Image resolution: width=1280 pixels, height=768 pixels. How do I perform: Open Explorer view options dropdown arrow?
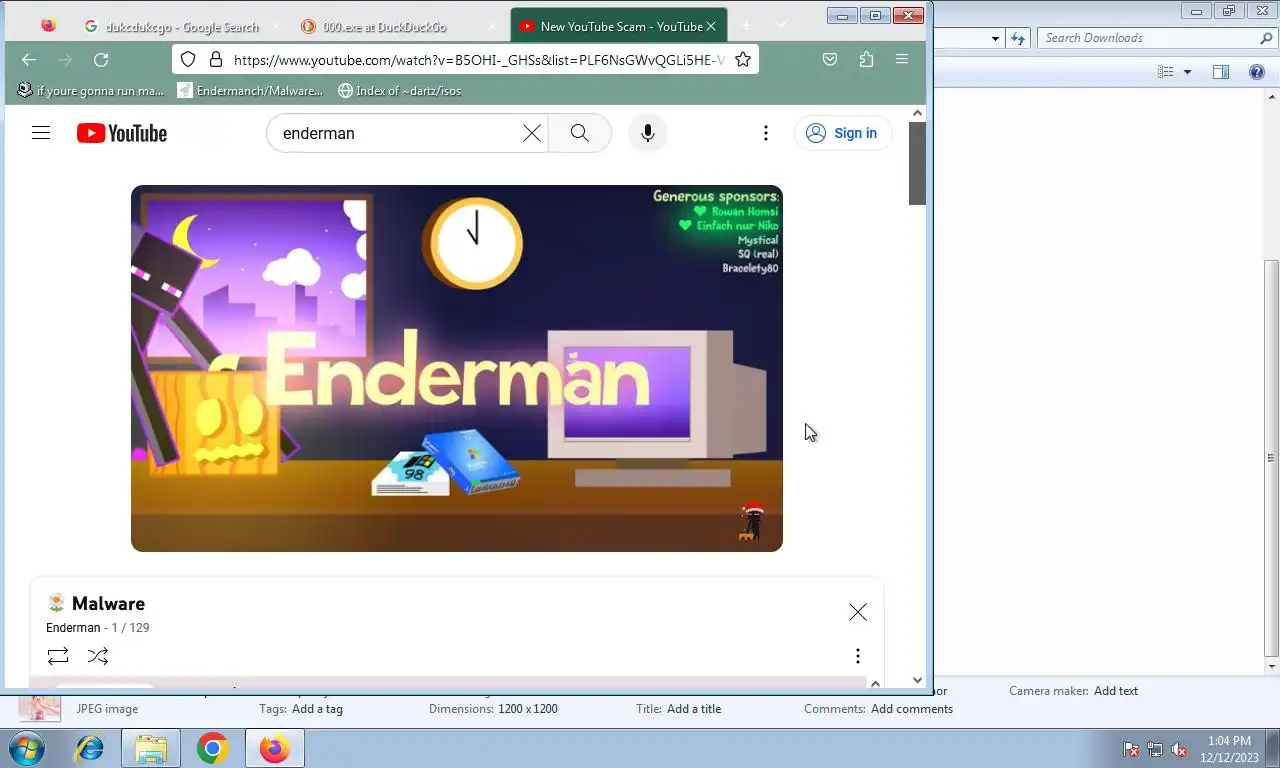click(1187, 72)
